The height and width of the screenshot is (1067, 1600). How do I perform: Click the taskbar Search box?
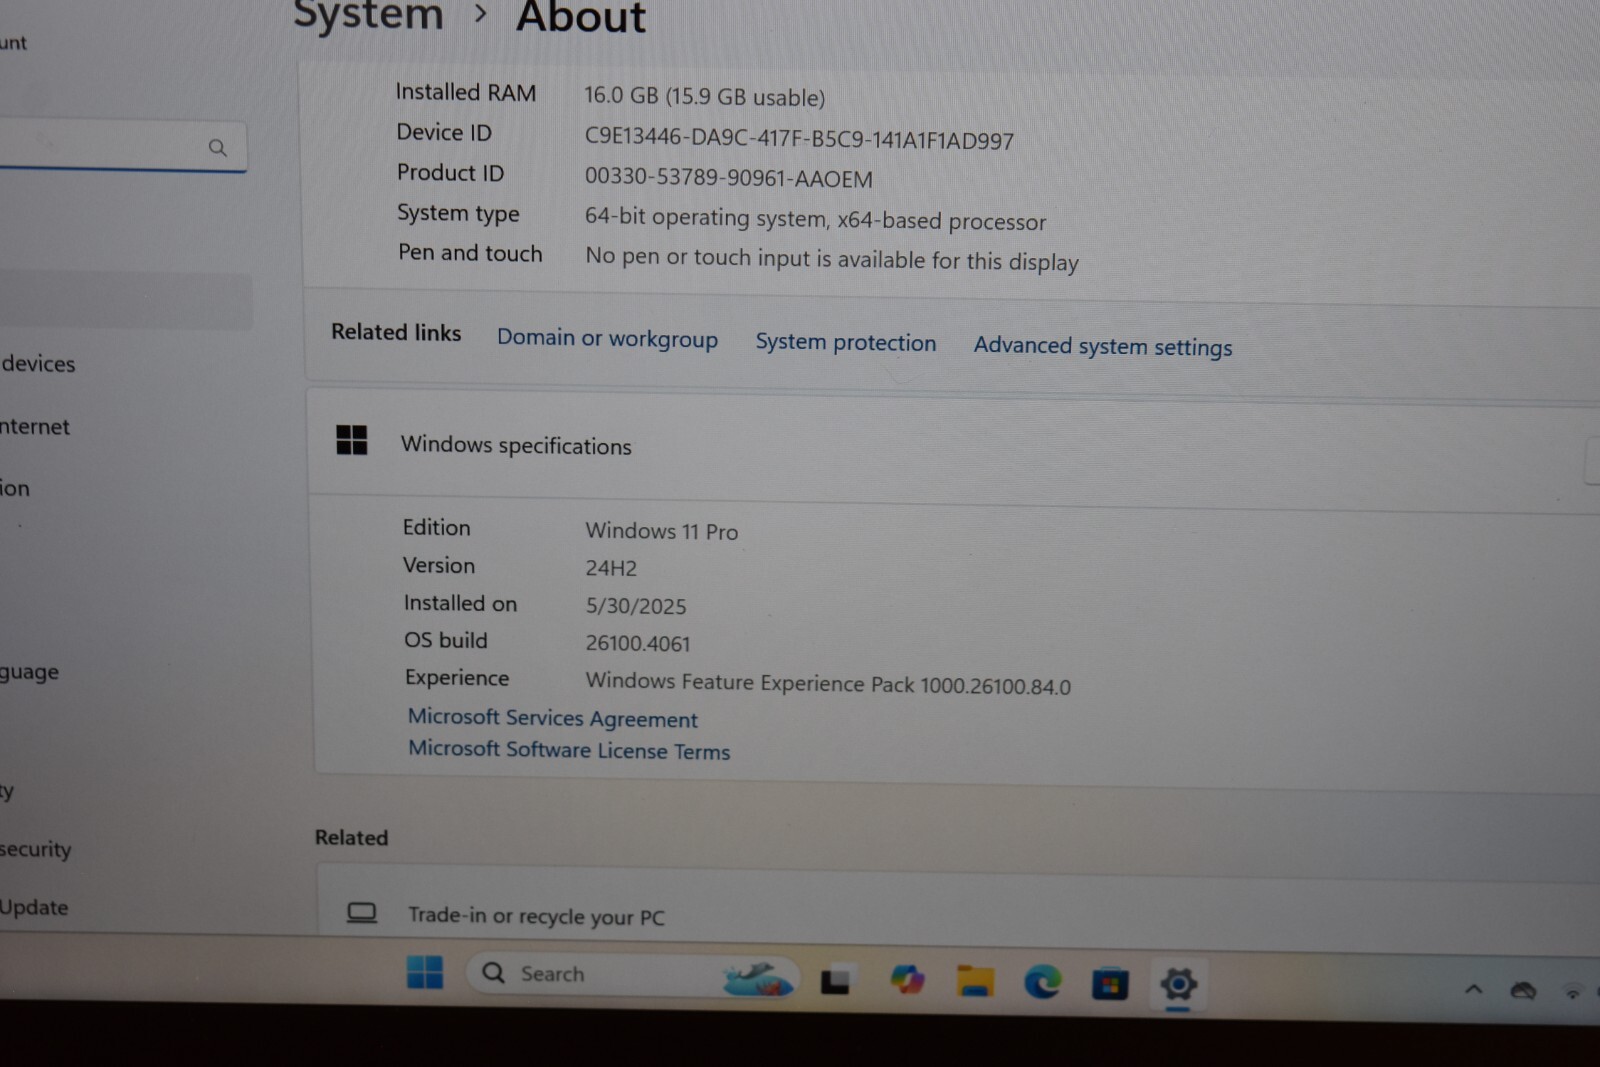coord(632,975)
